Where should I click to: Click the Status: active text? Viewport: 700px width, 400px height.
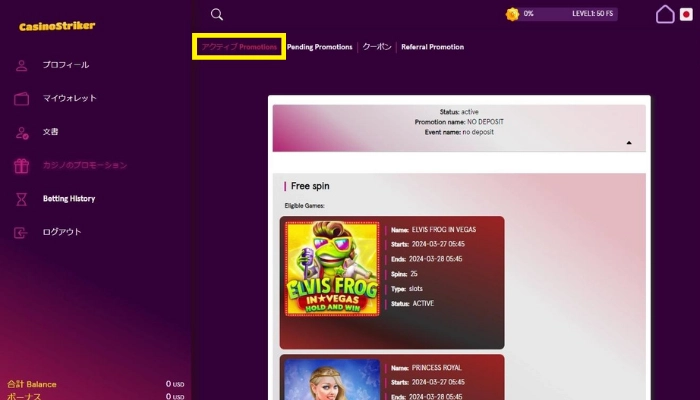[x=459, y=112]
